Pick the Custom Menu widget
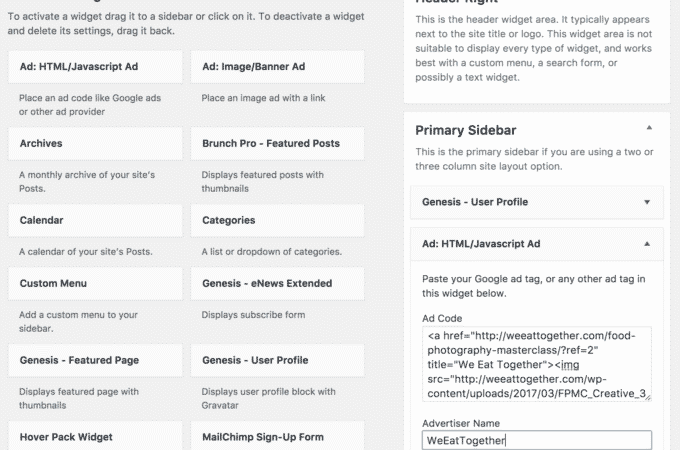680x450 pixels. [x=95, y=284]
